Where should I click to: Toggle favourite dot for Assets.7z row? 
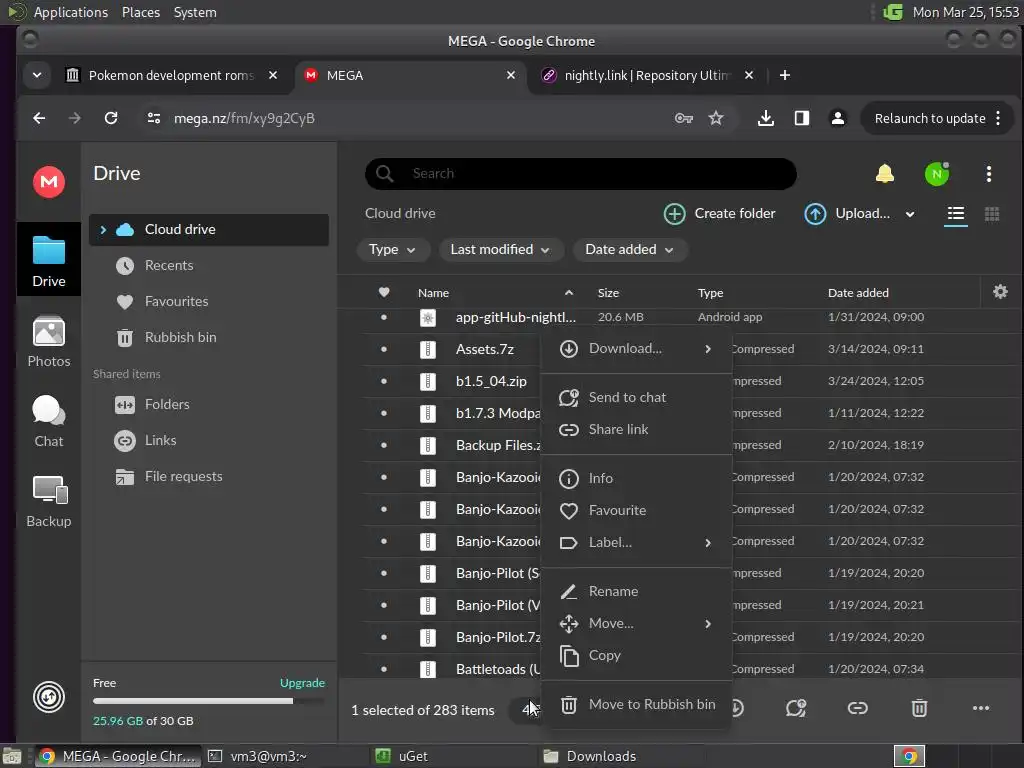384,349
